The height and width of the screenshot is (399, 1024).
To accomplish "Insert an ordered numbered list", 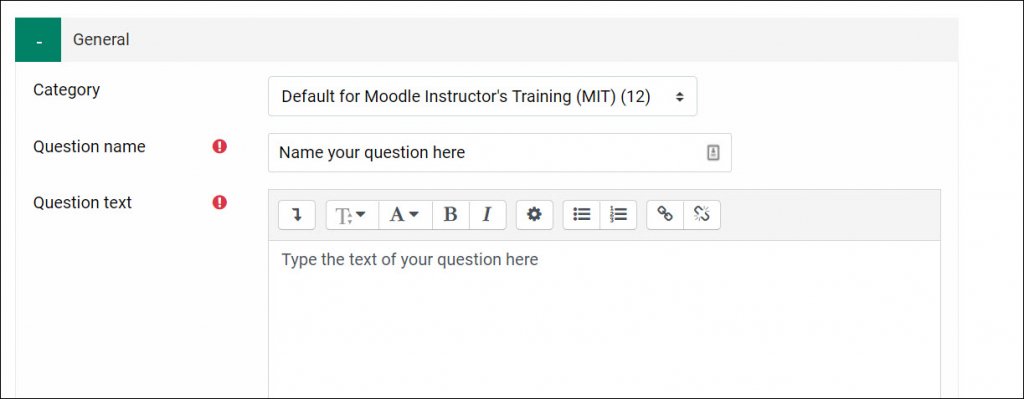I will [x=618, y=215].
